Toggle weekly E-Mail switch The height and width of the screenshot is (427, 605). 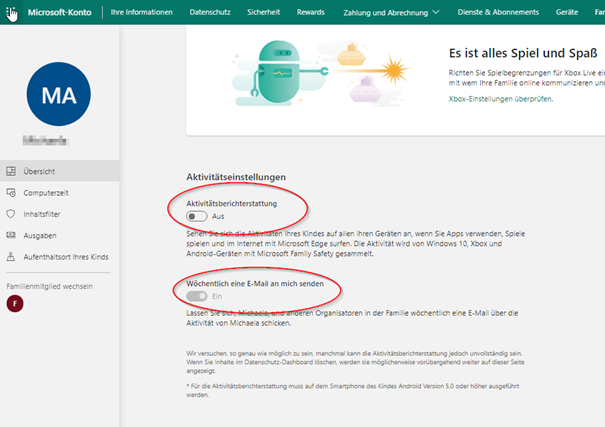pos(196,296)
